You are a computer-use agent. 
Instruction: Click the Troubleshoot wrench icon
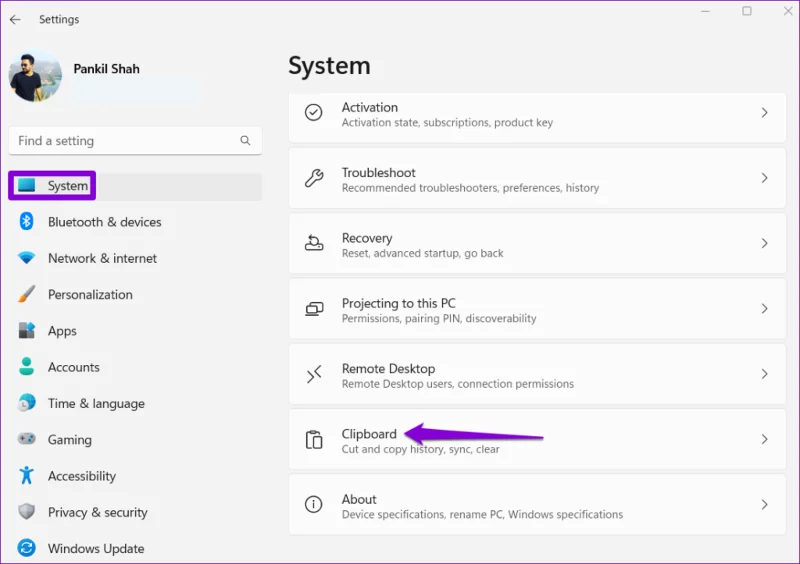tap(314, 178)
